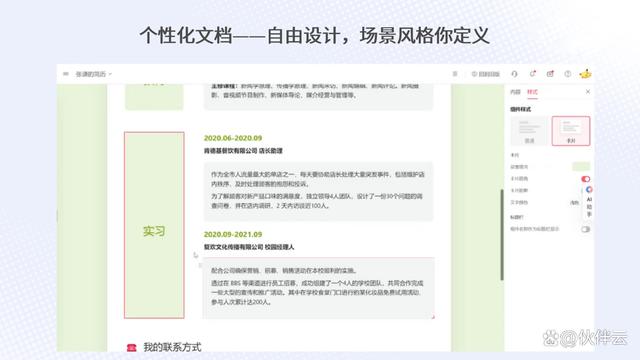
Task: Open the hamburger menu in top-left corner
Action: [x=66, y=74]
